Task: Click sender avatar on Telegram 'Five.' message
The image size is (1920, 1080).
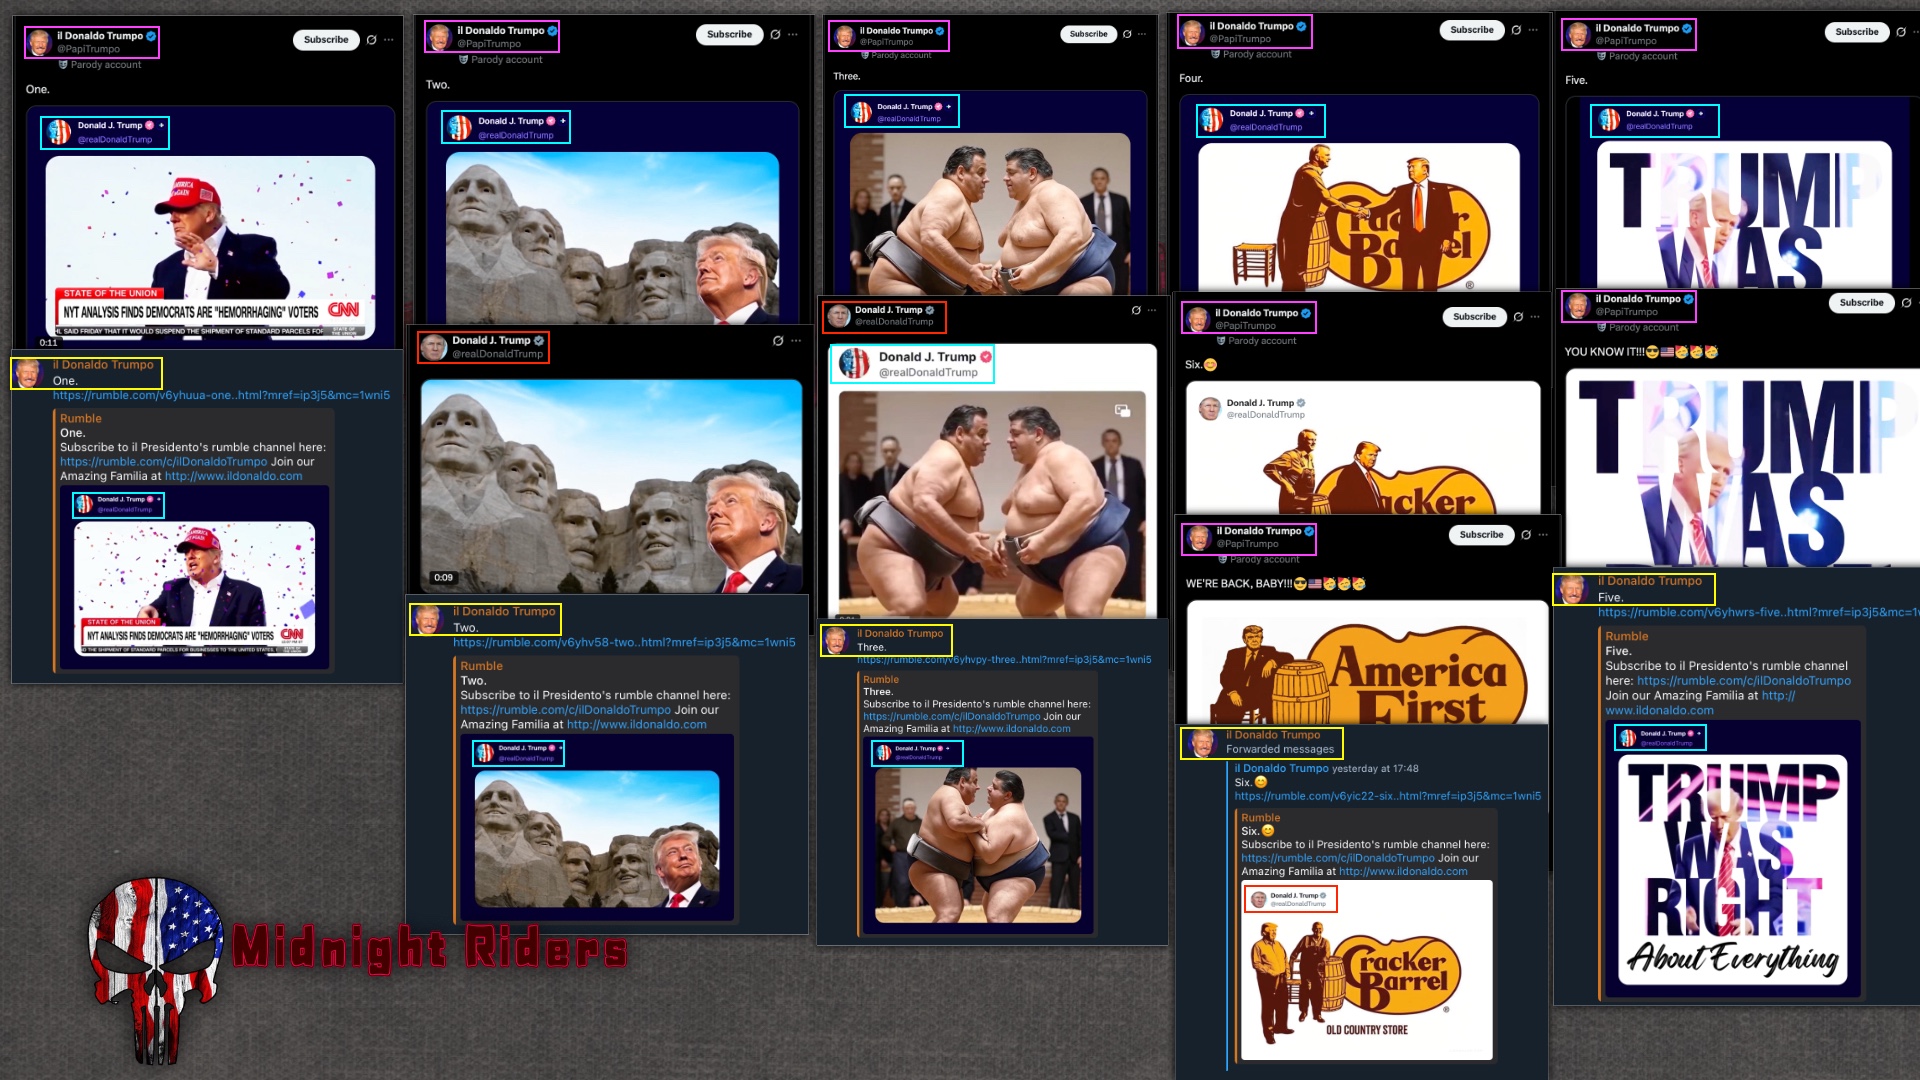Action: click(x=1573, y=589)
